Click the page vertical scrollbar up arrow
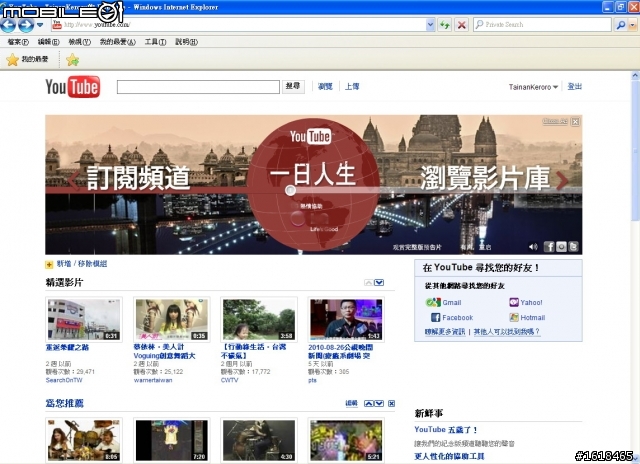The height and width of the screenshot is (464, 640). point(635,75)
